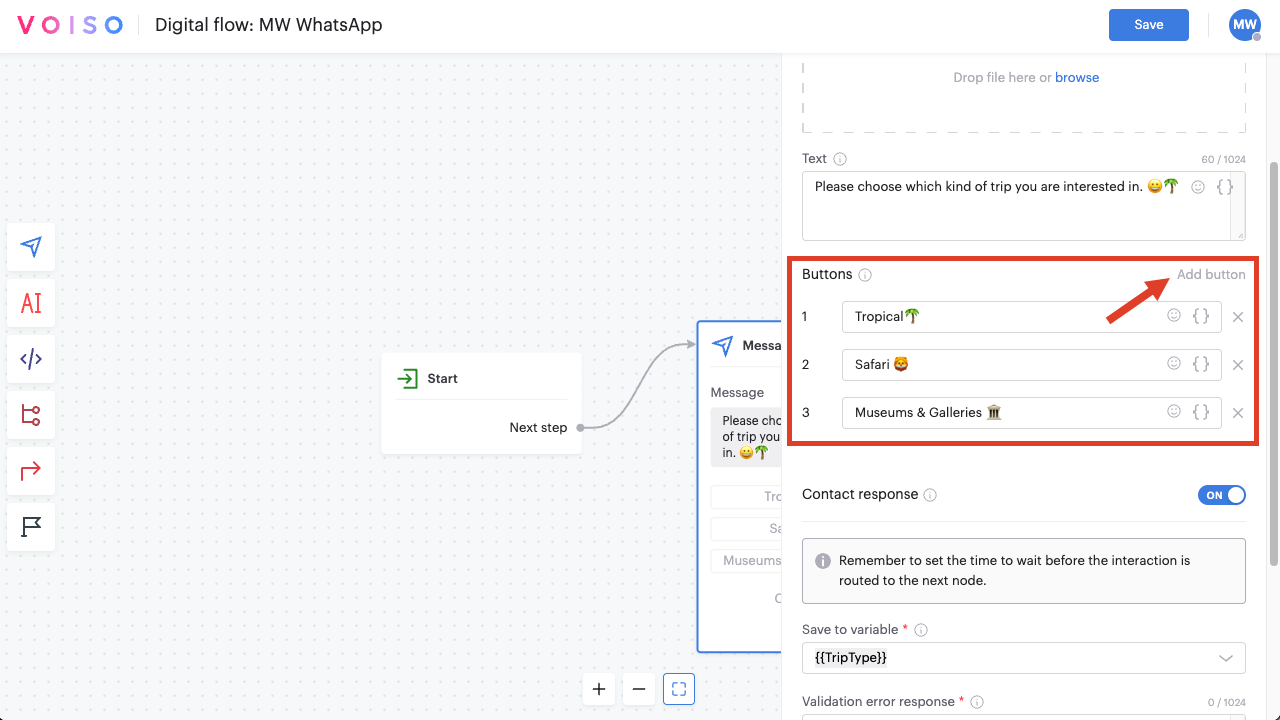
Task: Remove the Museums & Galleries button
Action: 1238,413
